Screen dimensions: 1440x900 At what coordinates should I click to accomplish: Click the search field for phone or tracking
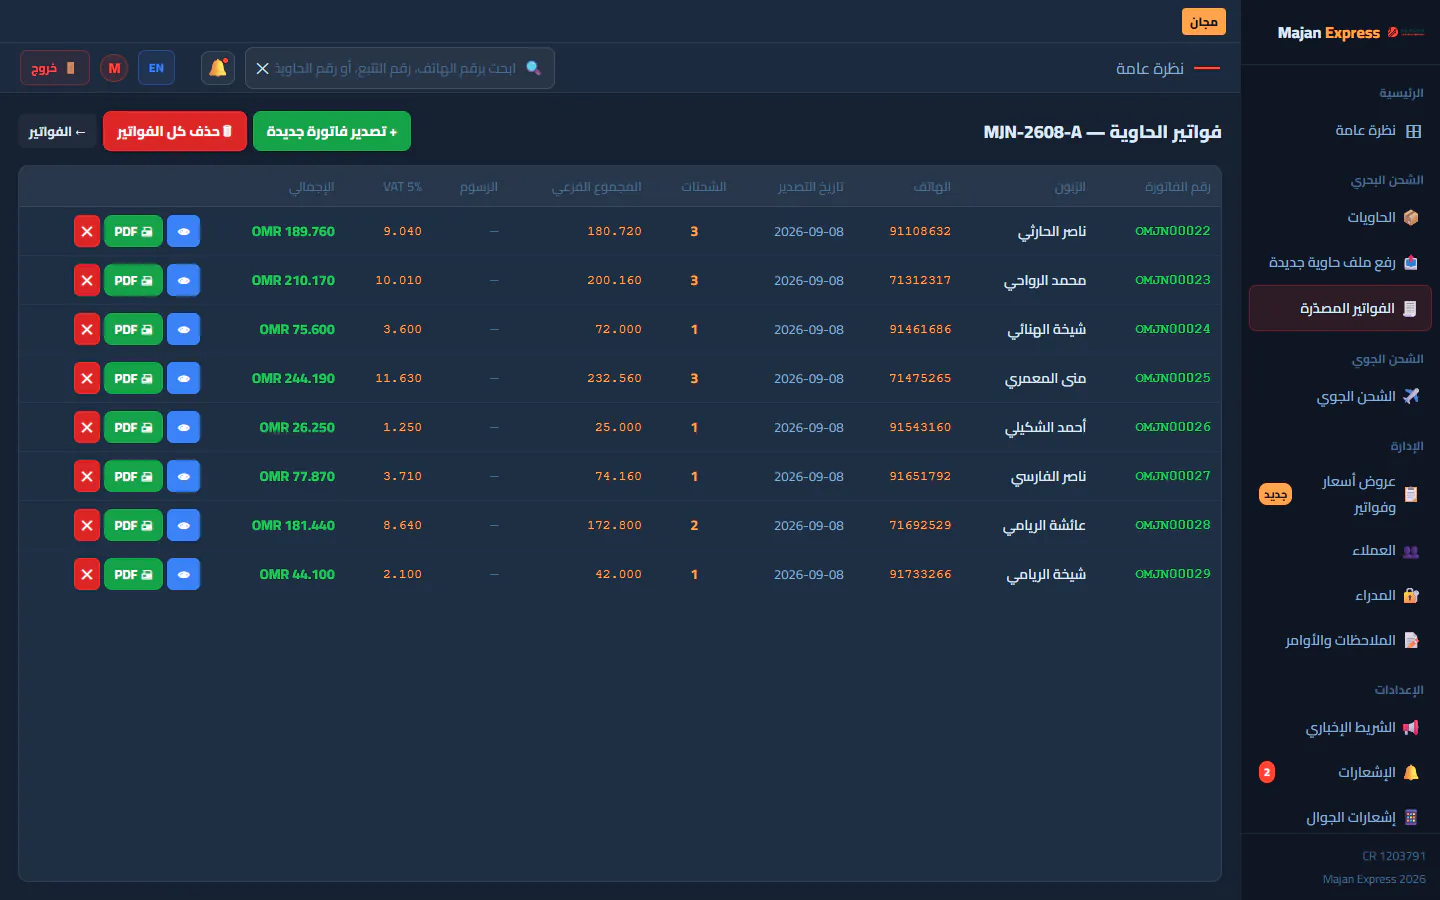point(400,68)
